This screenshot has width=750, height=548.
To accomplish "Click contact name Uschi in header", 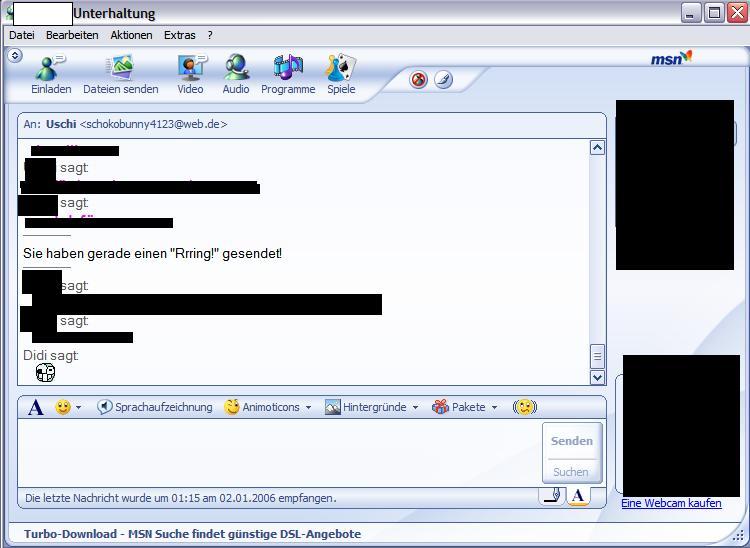I will [61, 124].
